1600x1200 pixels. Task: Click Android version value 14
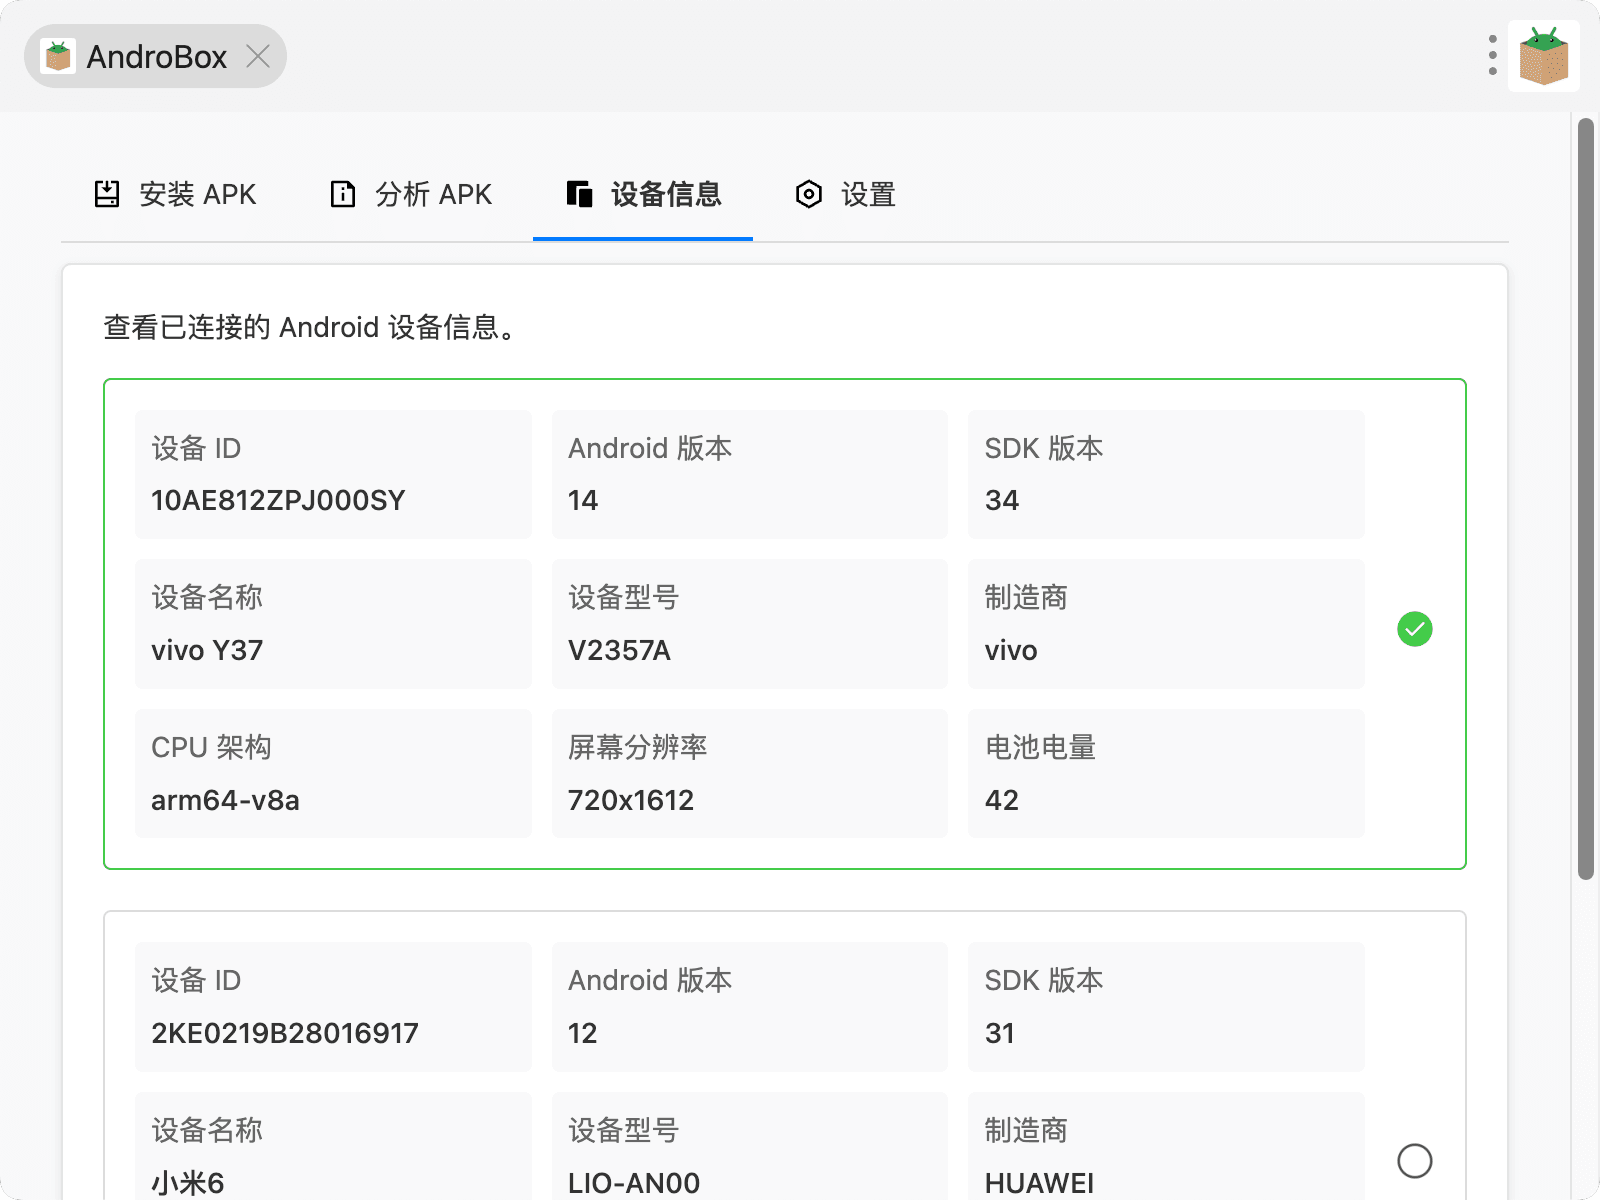[x=583, y=500]
